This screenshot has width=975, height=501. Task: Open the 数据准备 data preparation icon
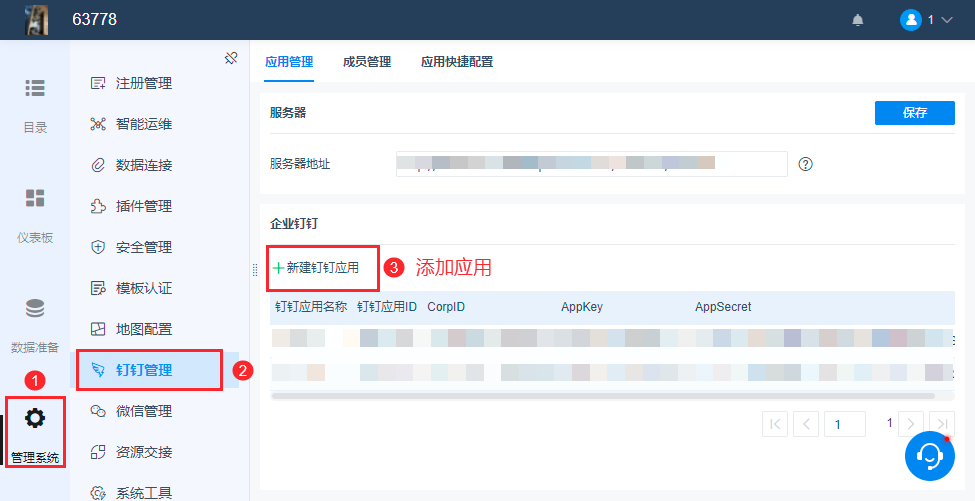click(35, 308)
